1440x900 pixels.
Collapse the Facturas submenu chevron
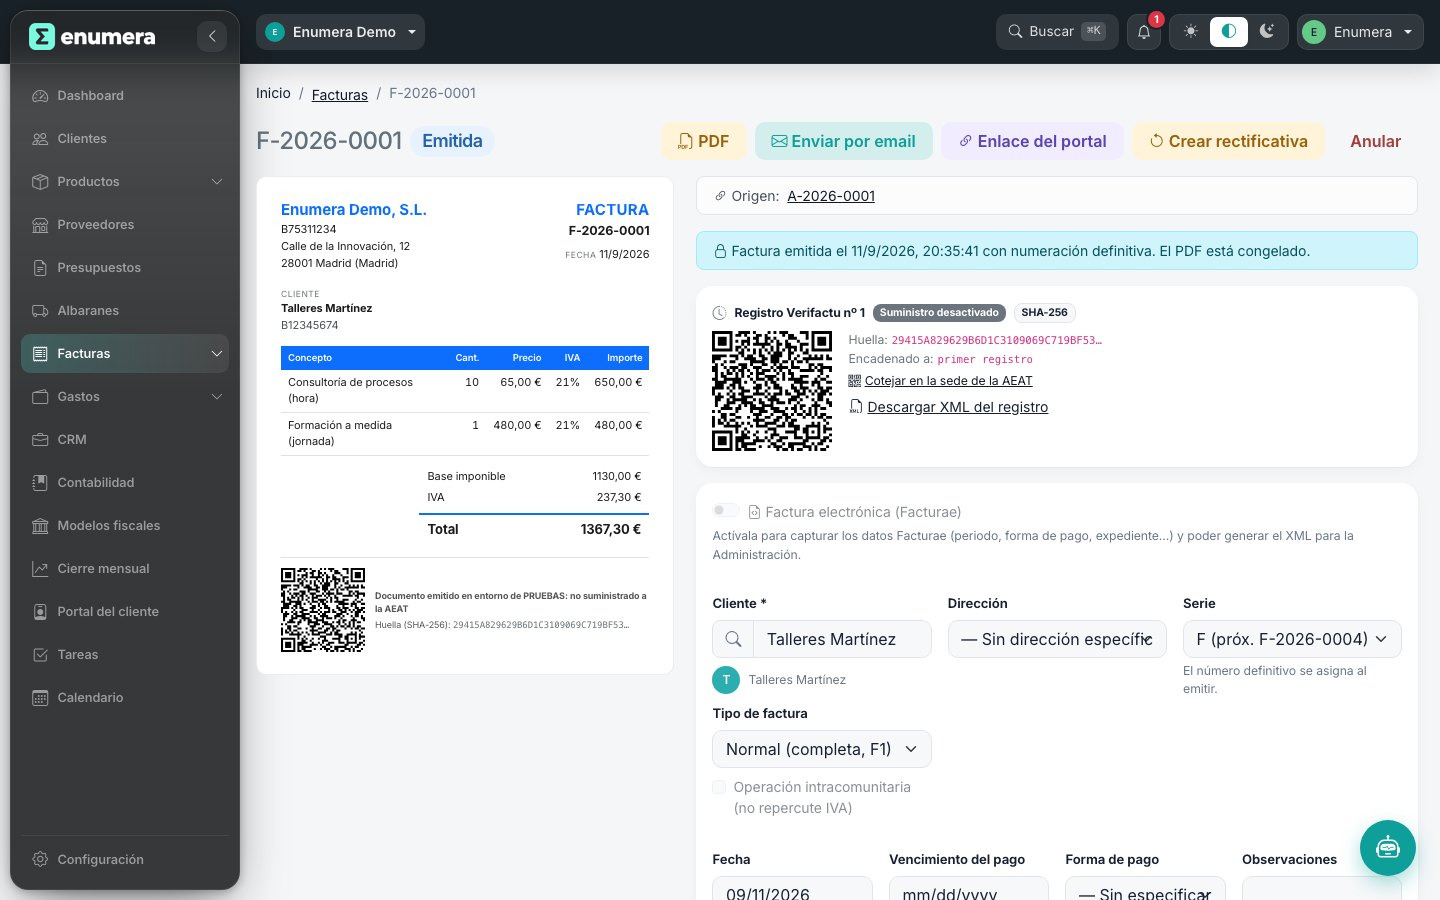click(216, 354)
